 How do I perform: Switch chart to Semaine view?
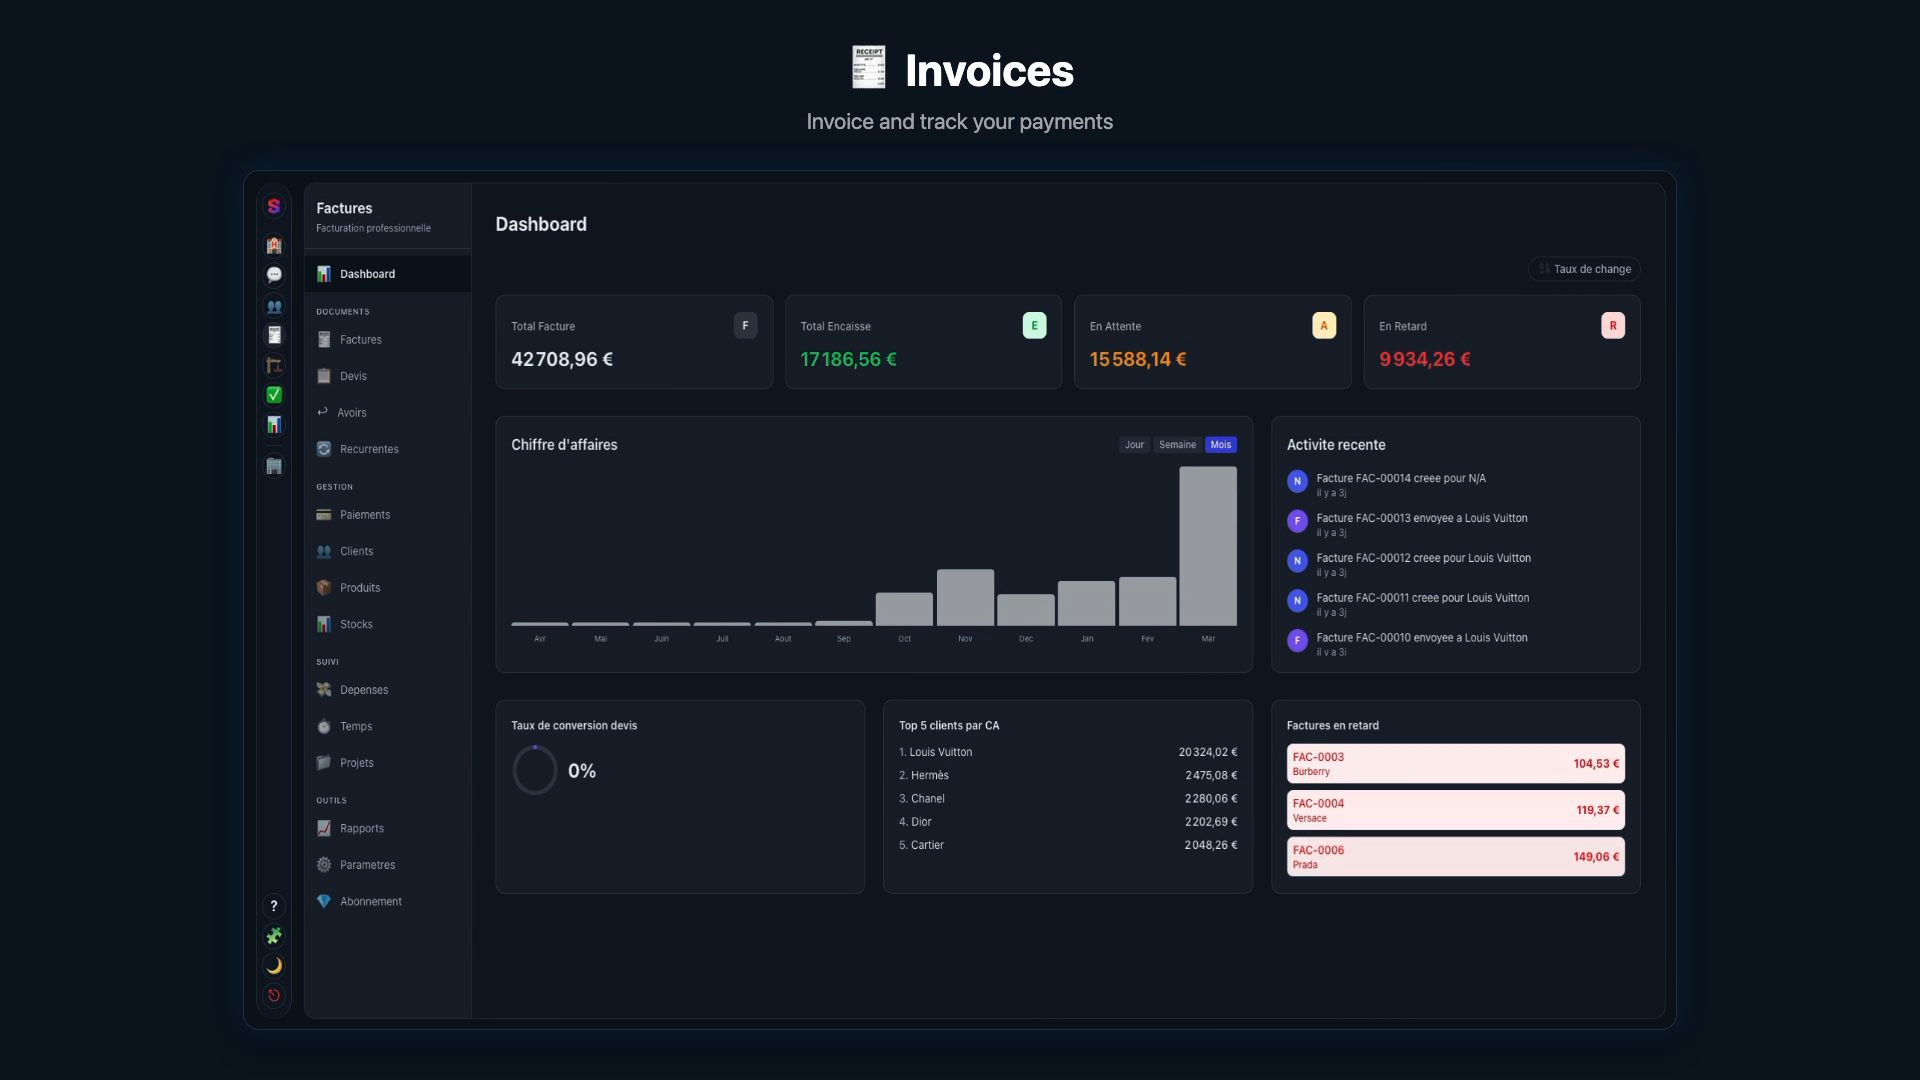pyautogui.click(x=1177, y=445)
